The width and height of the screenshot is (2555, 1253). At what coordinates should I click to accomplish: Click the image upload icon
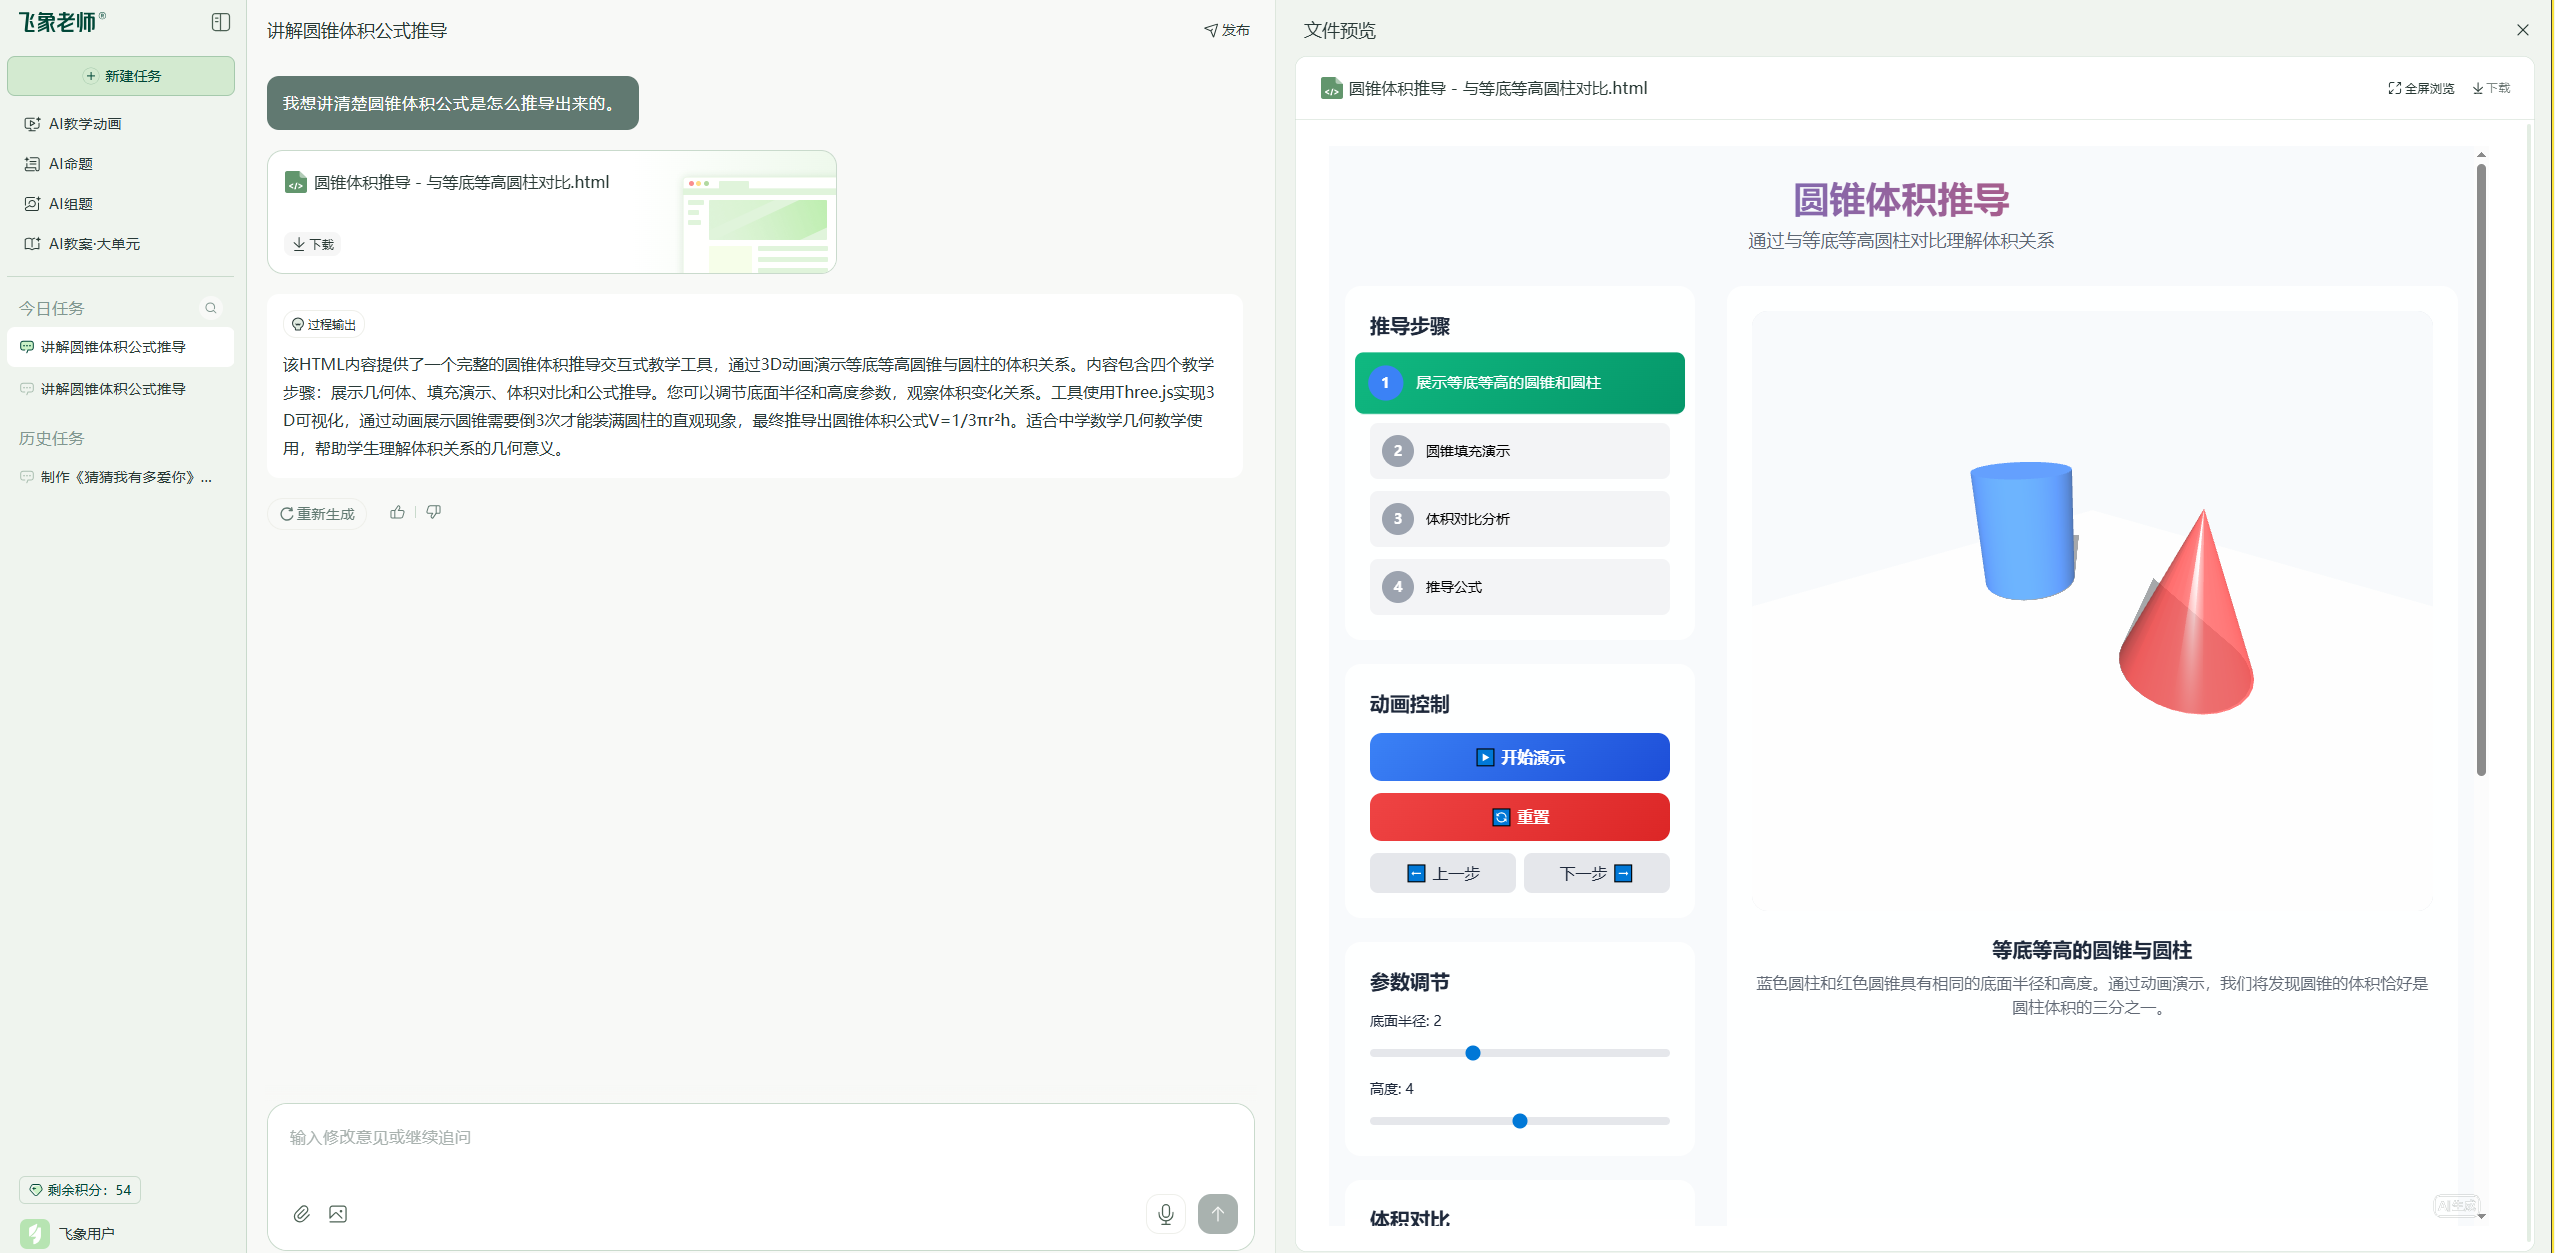338,1214
